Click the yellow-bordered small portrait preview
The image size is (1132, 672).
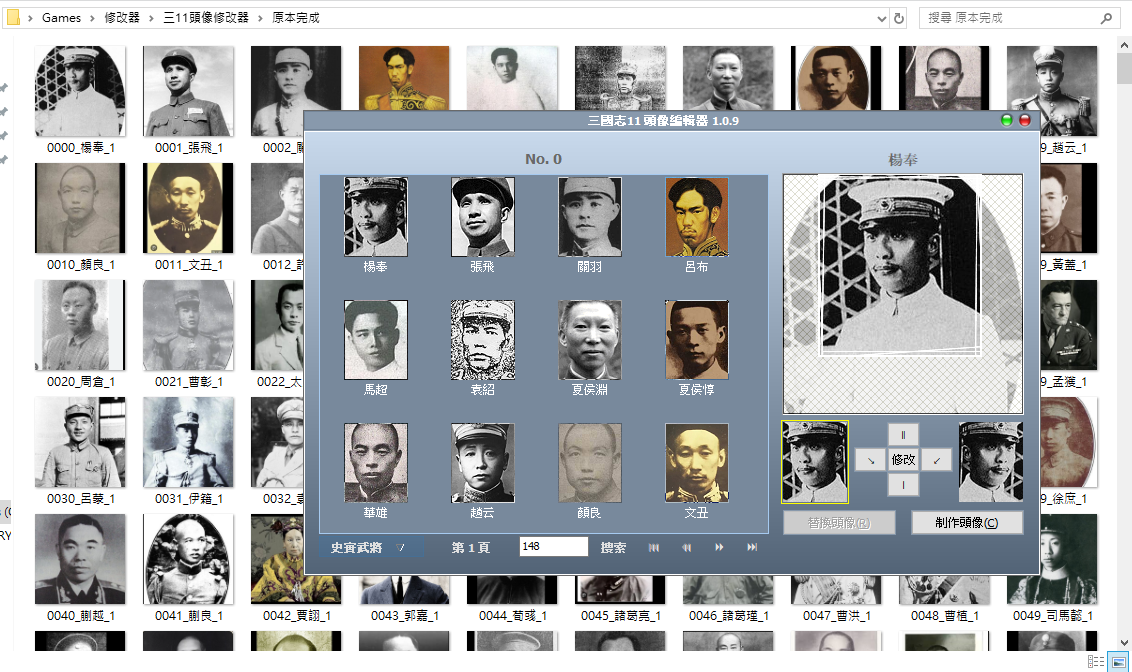[x=815, y=462]
